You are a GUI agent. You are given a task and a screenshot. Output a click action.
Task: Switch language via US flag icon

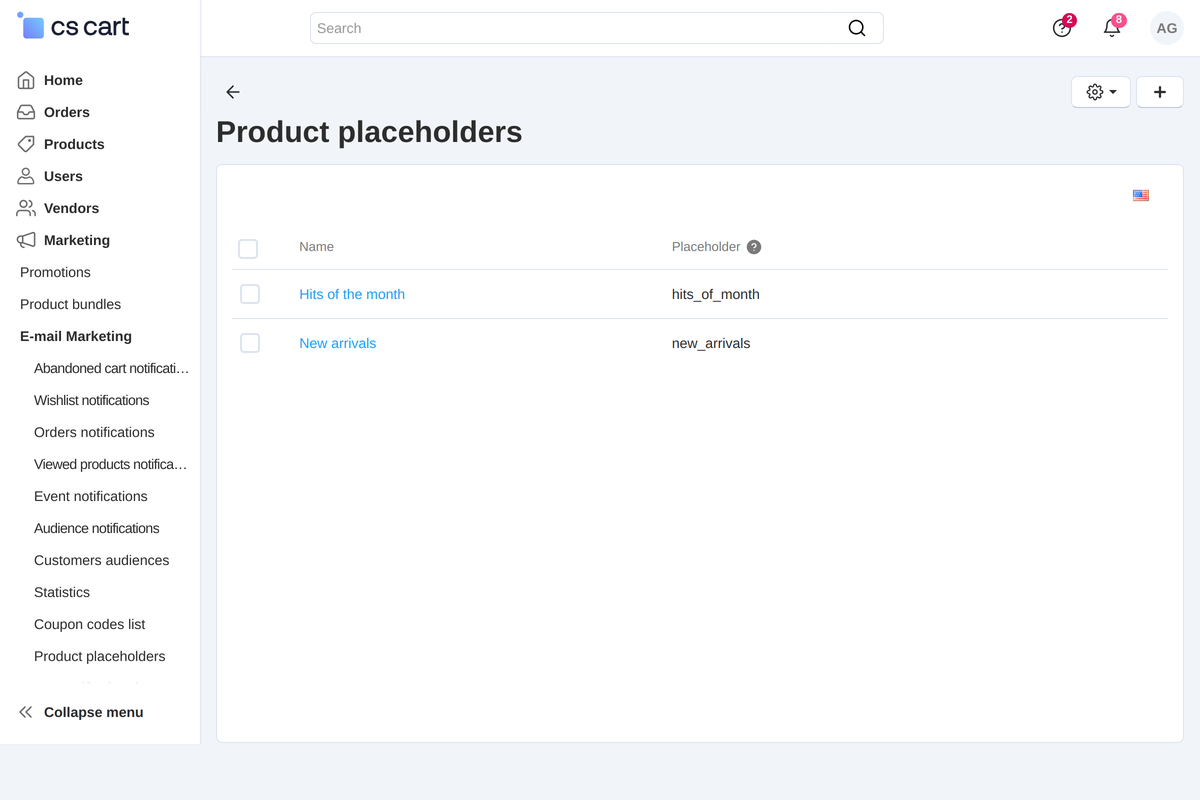click(1141, 195)
